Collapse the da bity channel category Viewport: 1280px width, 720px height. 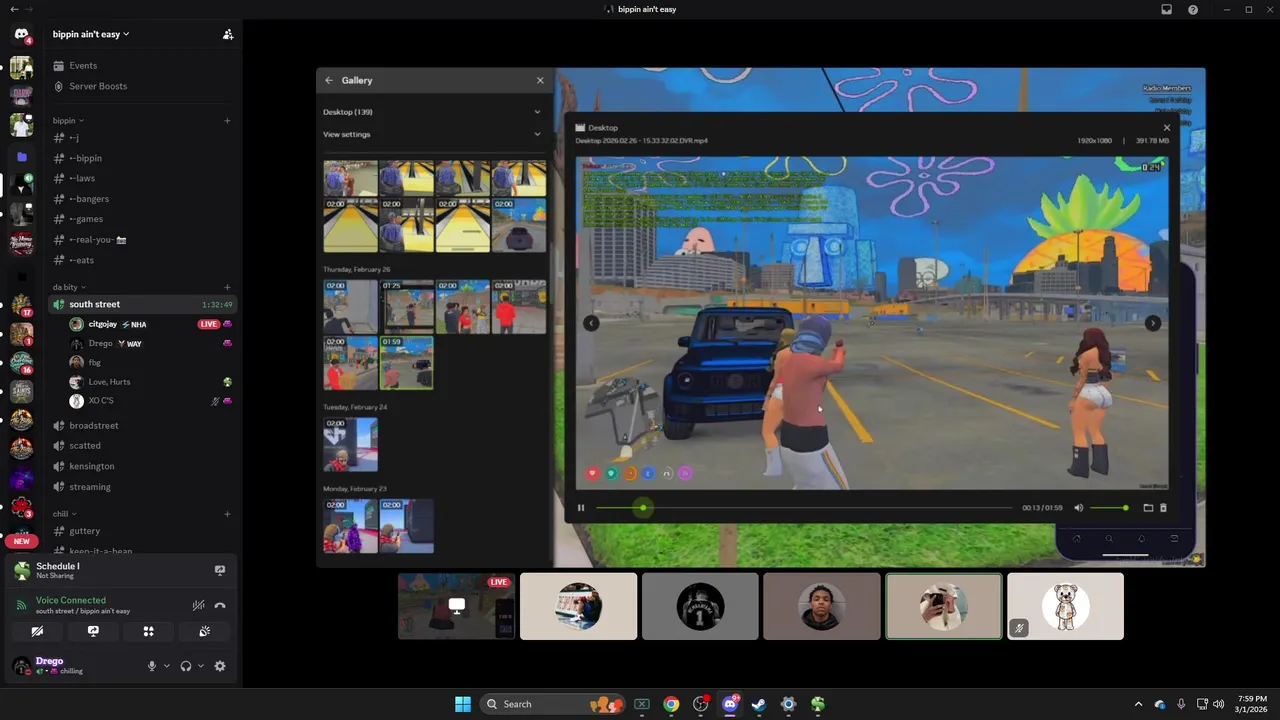coord(69,287)
